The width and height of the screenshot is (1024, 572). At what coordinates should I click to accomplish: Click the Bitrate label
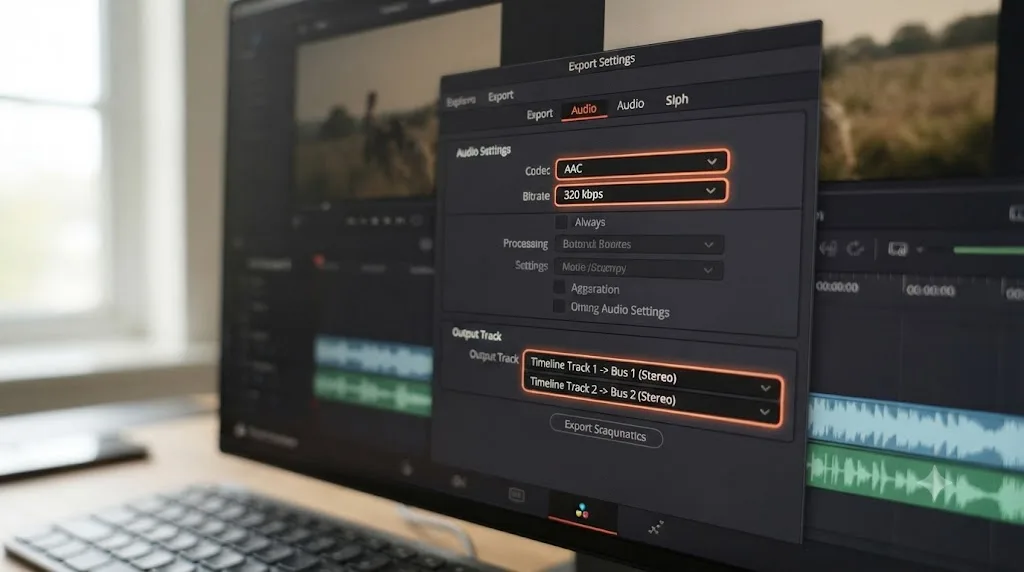(x=536, y=196)
